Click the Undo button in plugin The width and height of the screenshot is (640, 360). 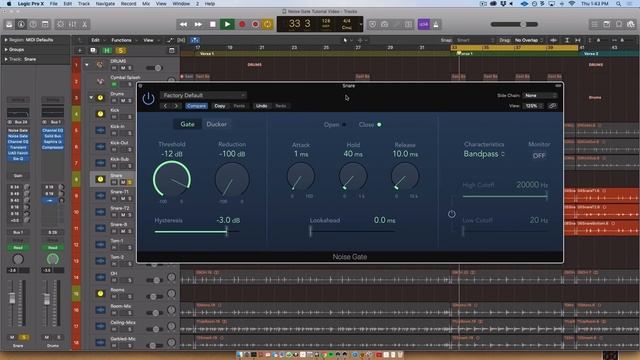(261, 106)
